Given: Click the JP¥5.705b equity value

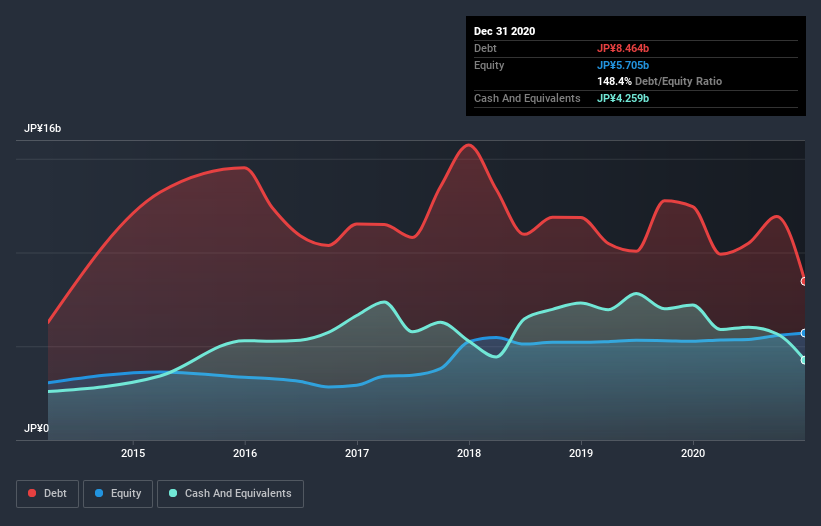Looking at the screenshot, I should click(x=623, y=65).
